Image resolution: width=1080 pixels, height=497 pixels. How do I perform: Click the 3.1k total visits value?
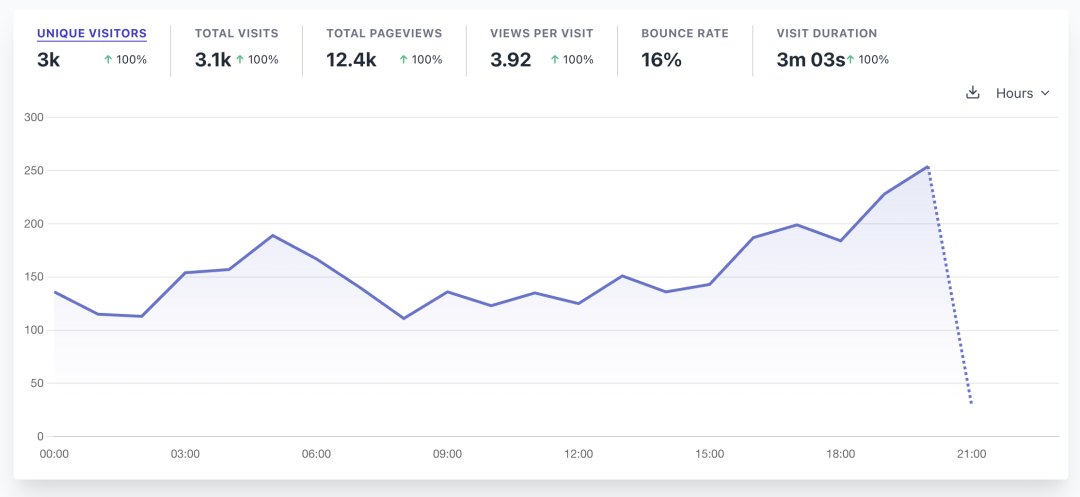pos(213,60)
